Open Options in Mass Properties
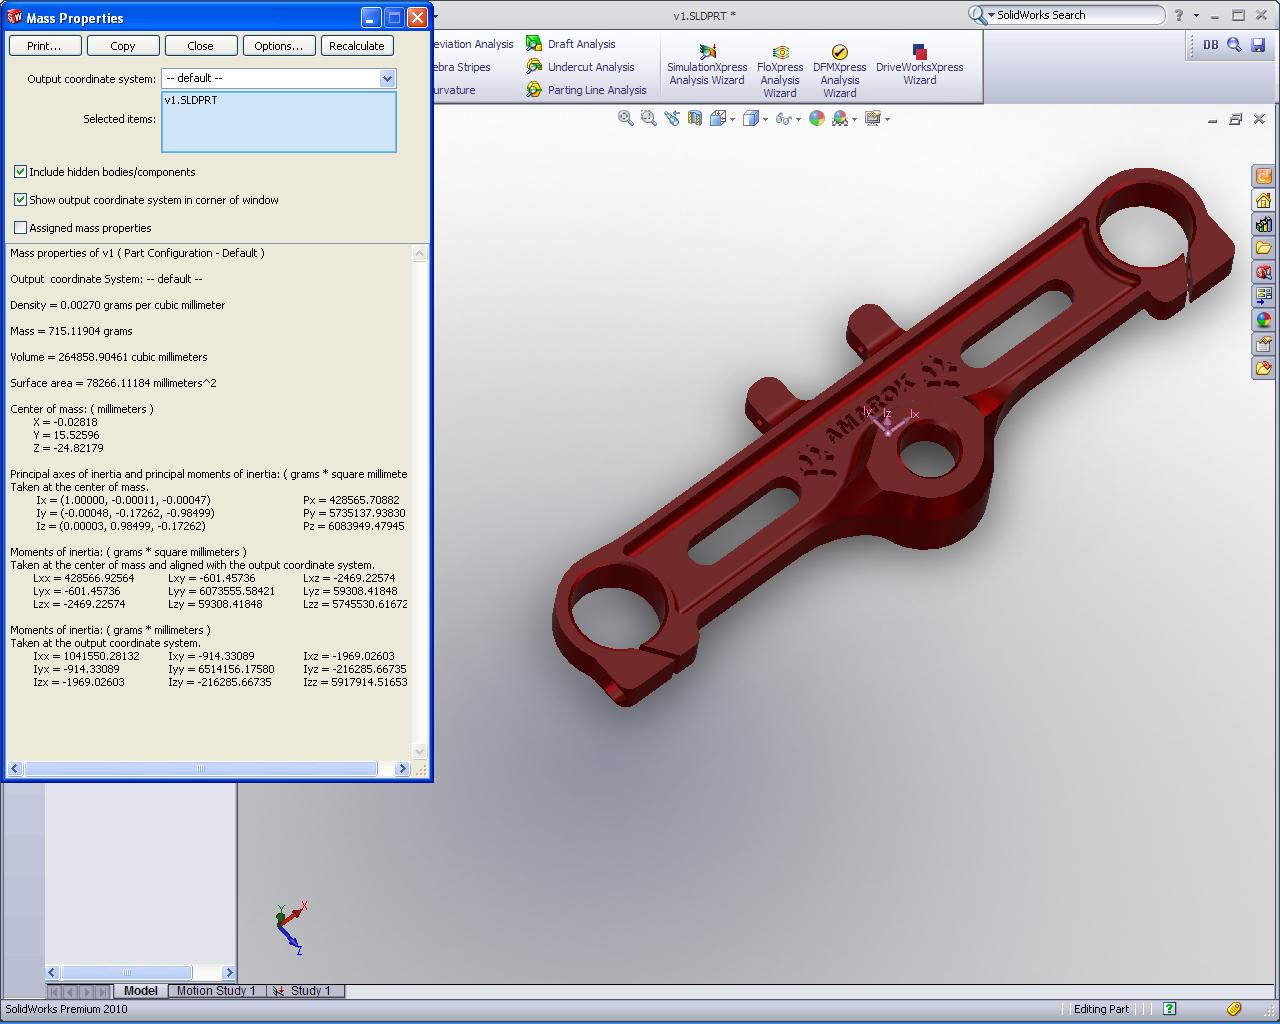The image size is (1280, 1024). click(x=278, y=46)
